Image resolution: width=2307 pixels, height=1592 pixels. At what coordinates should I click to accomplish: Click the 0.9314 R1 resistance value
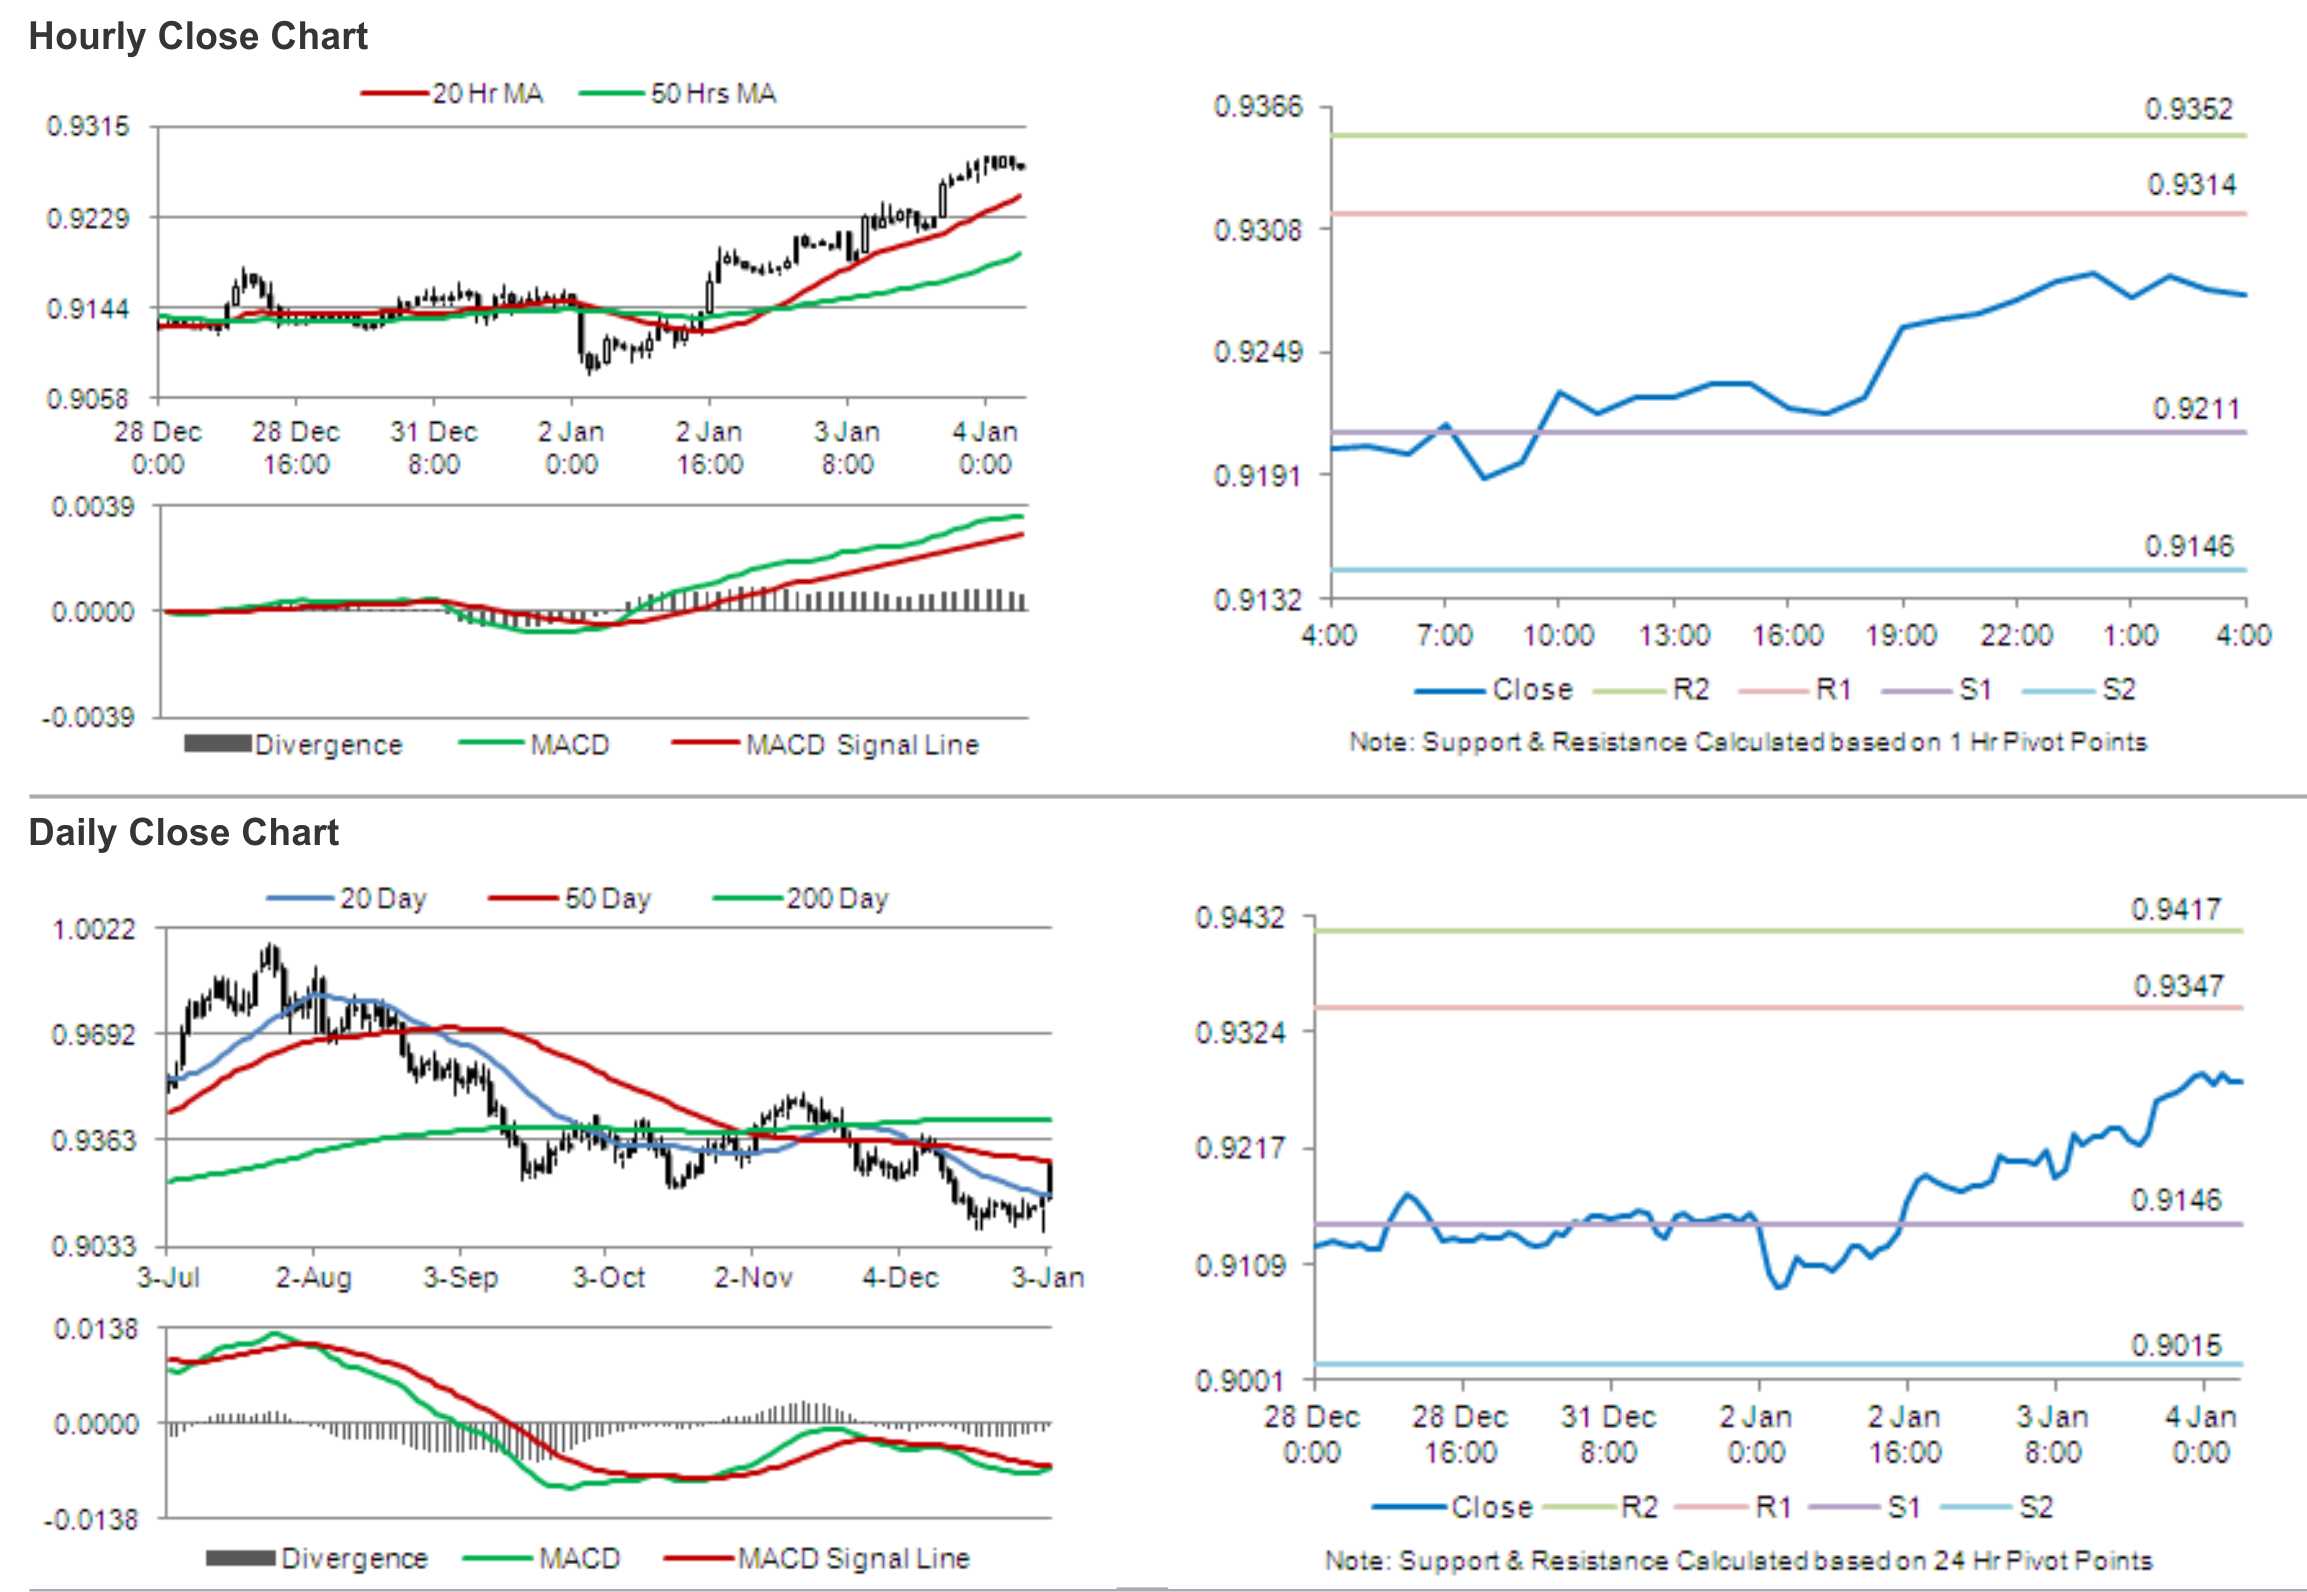tap(2192, 184)
